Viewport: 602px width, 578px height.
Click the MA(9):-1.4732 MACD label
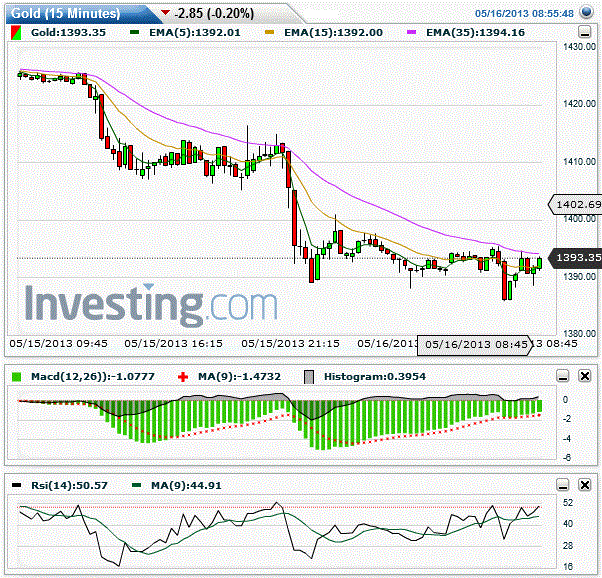(x=239, y=377)
